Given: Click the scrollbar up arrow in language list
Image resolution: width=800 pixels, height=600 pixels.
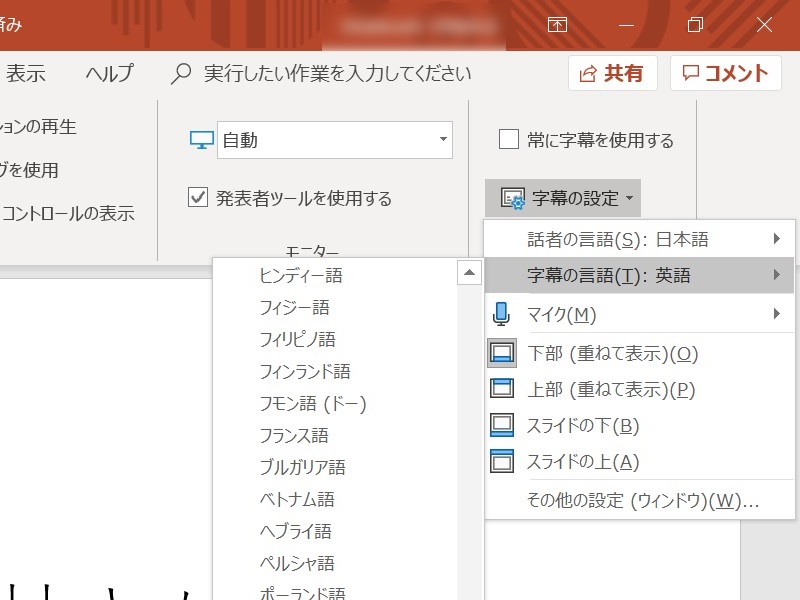Looking at the screenshot, I should pos(469,273).
